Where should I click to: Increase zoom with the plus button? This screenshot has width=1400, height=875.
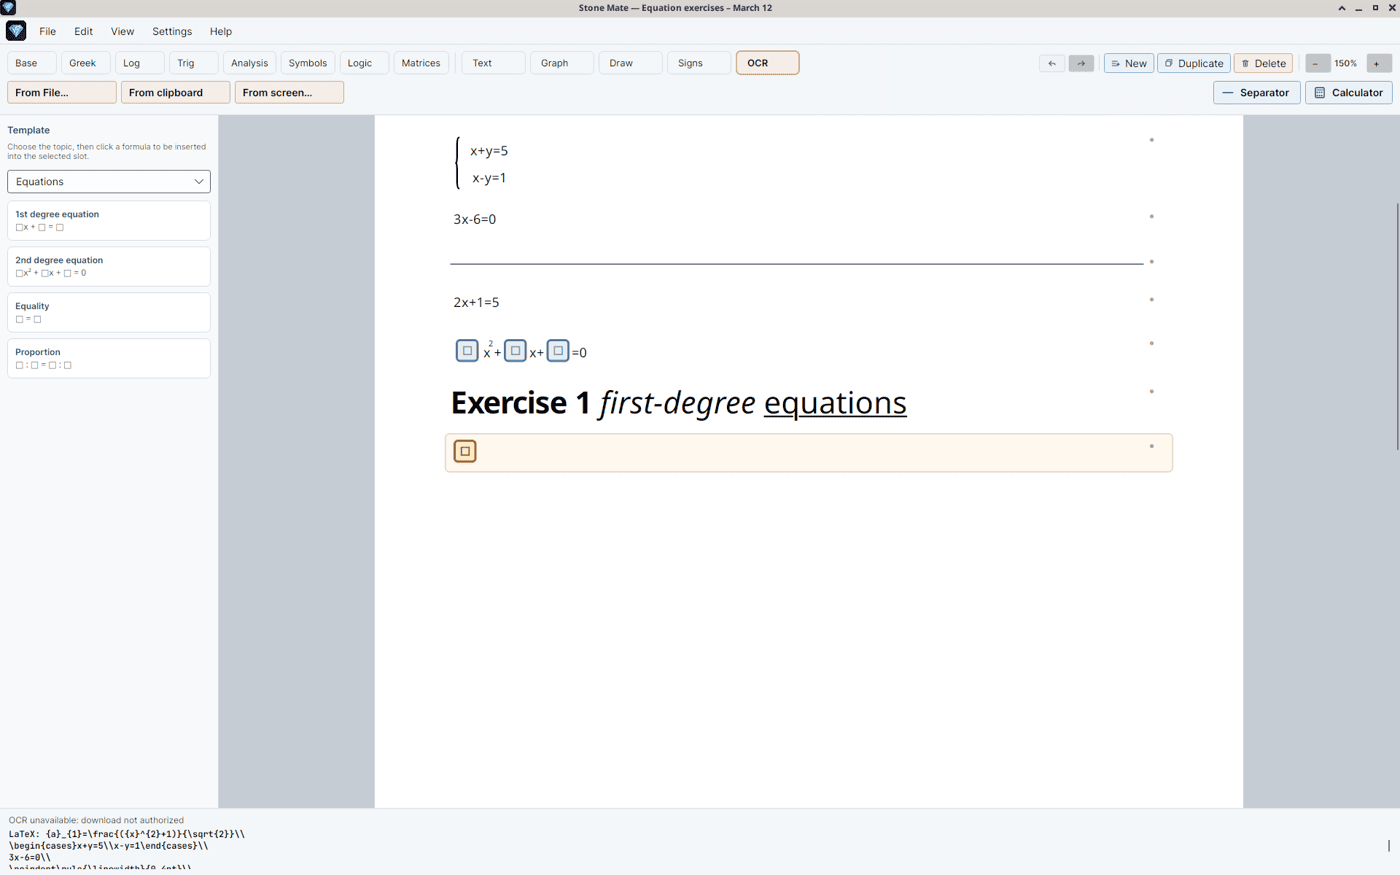point(1377,63)
